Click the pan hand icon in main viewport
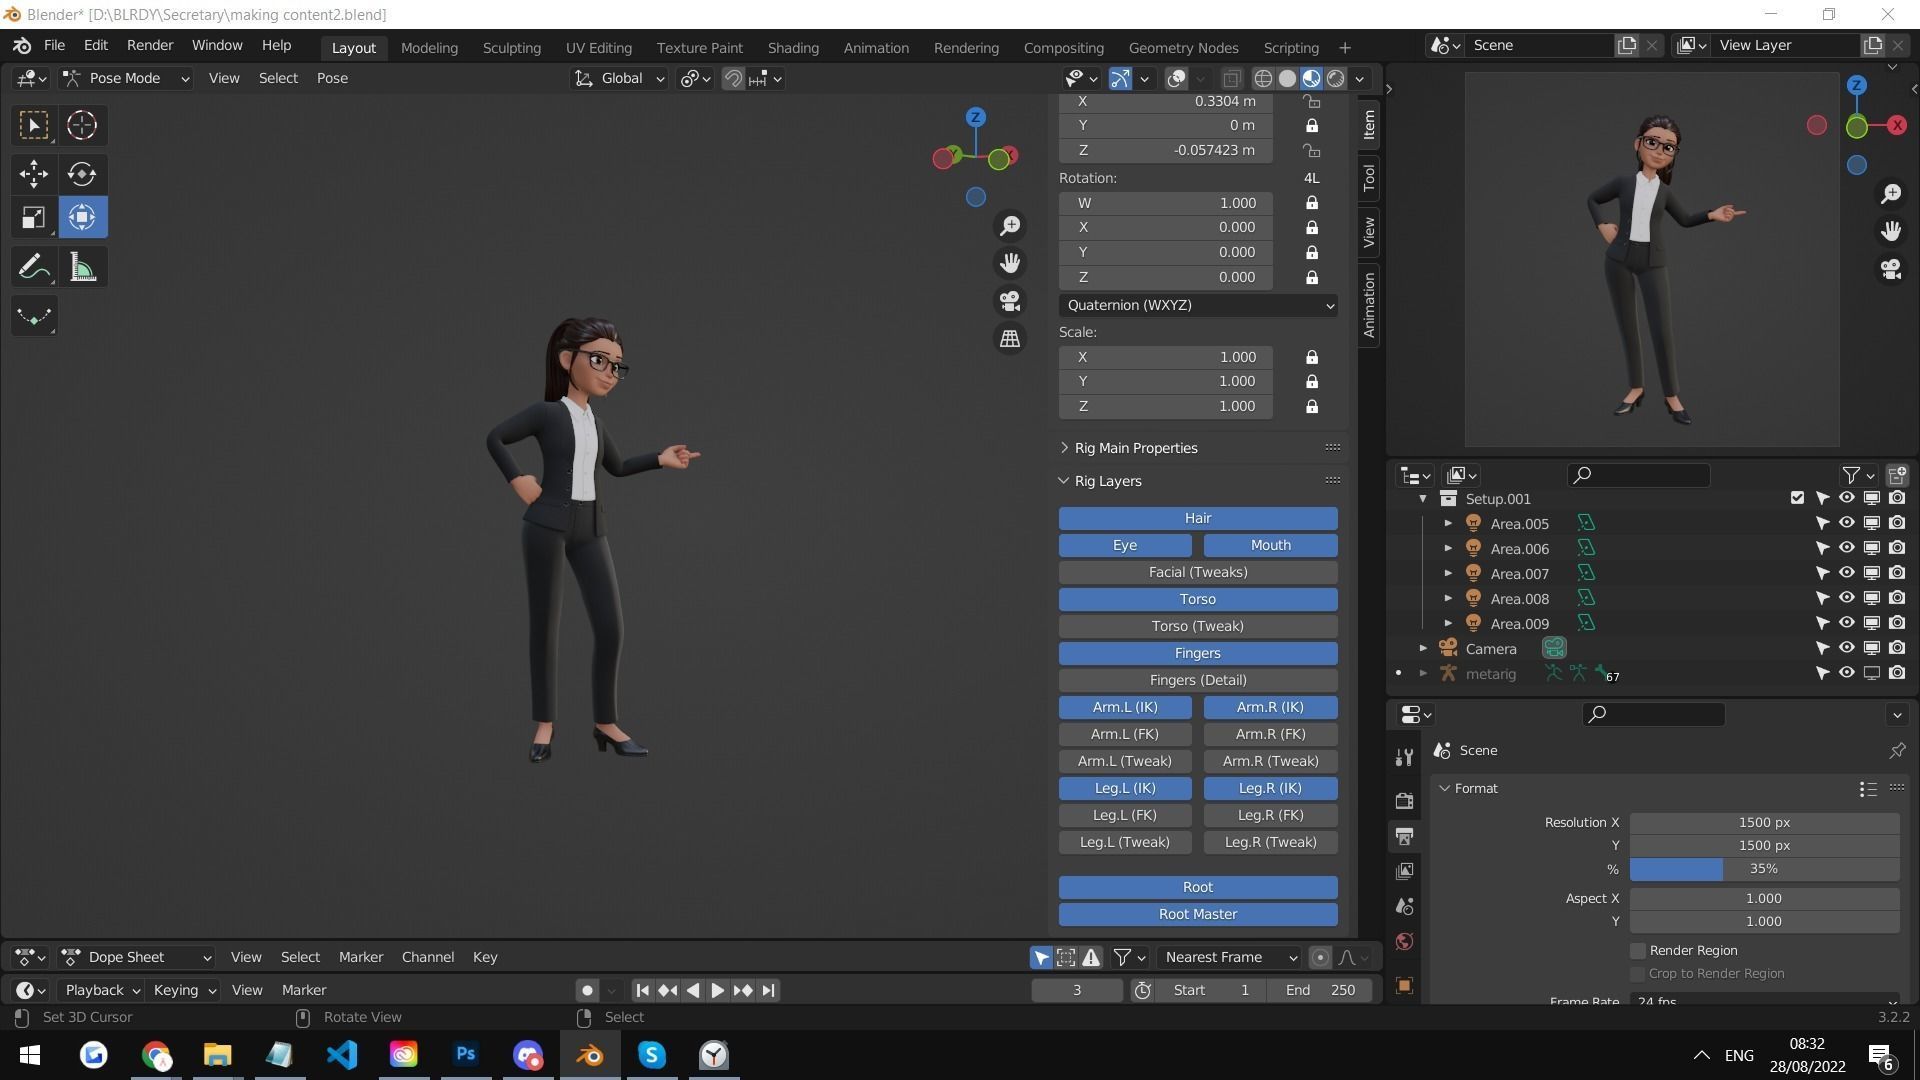The image size is (1920, 1080). pos(1010,263)
